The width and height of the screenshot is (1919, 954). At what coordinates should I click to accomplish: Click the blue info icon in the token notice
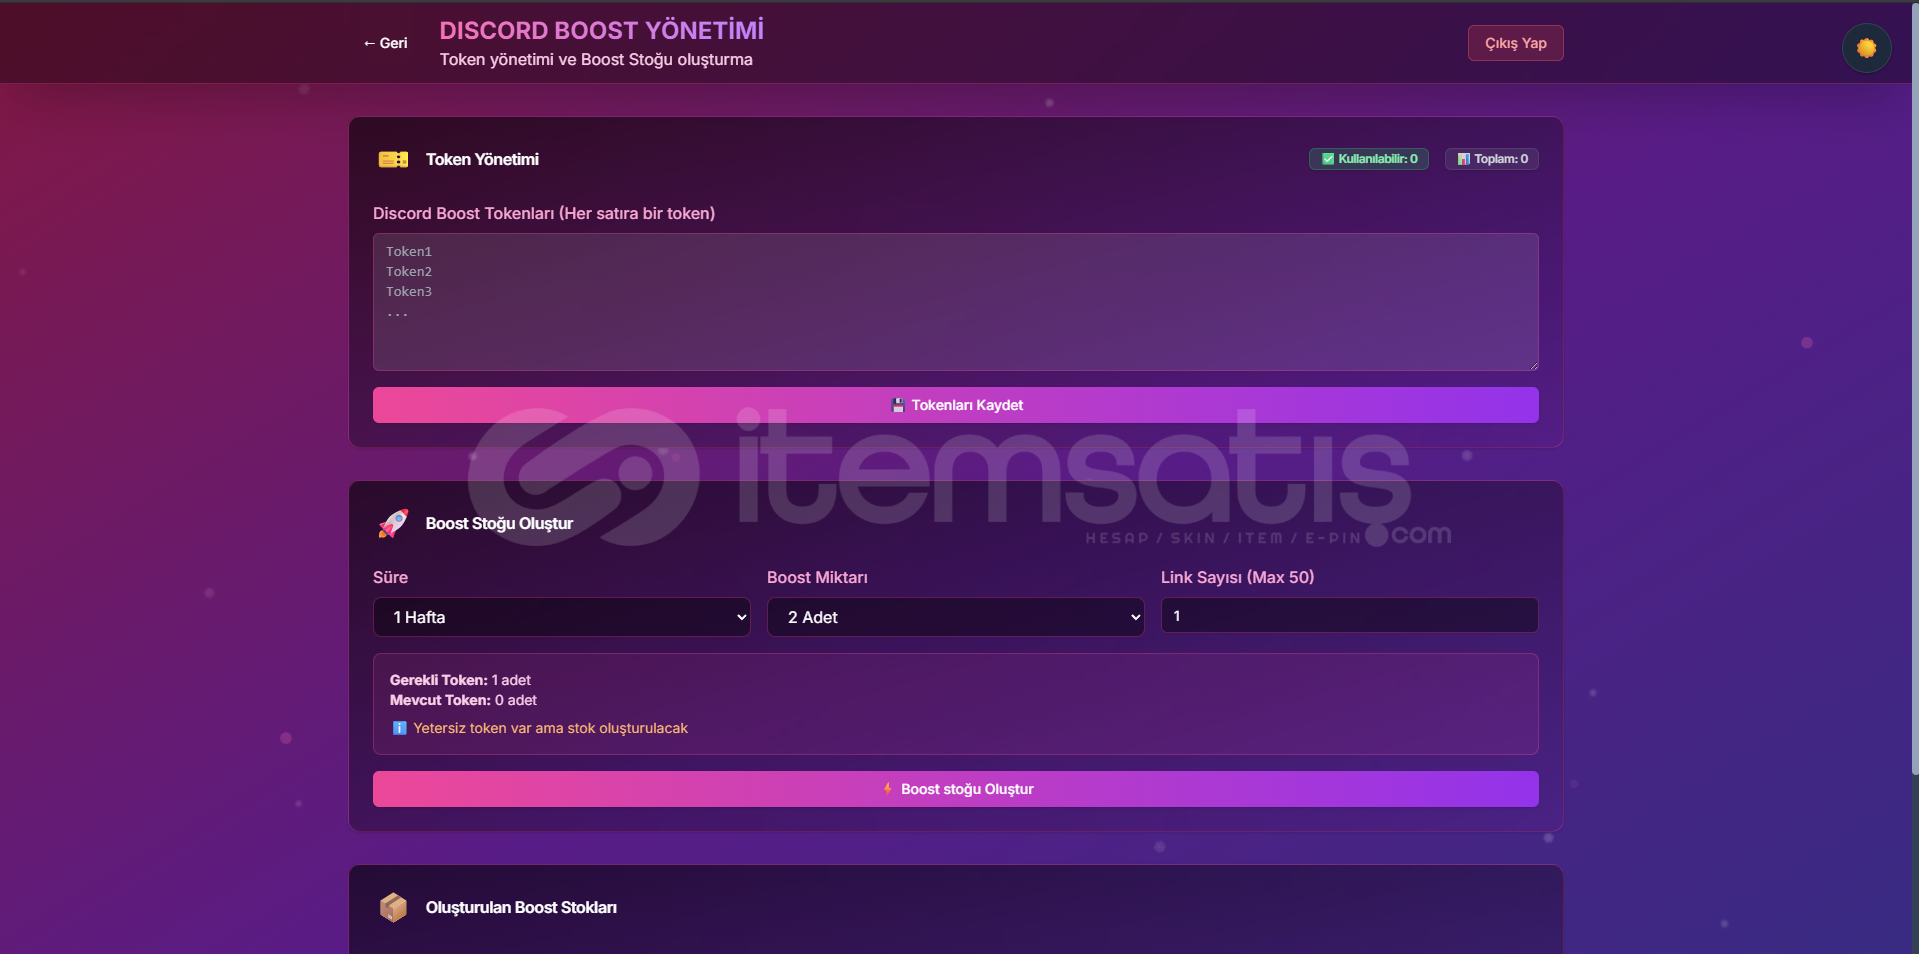coord(399,728)
